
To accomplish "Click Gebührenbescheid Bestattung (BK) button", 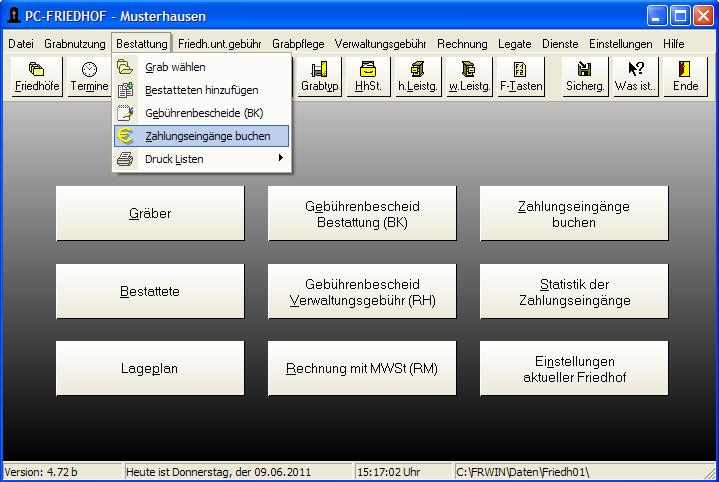I will pyautogui.click(x=362, y=213).
